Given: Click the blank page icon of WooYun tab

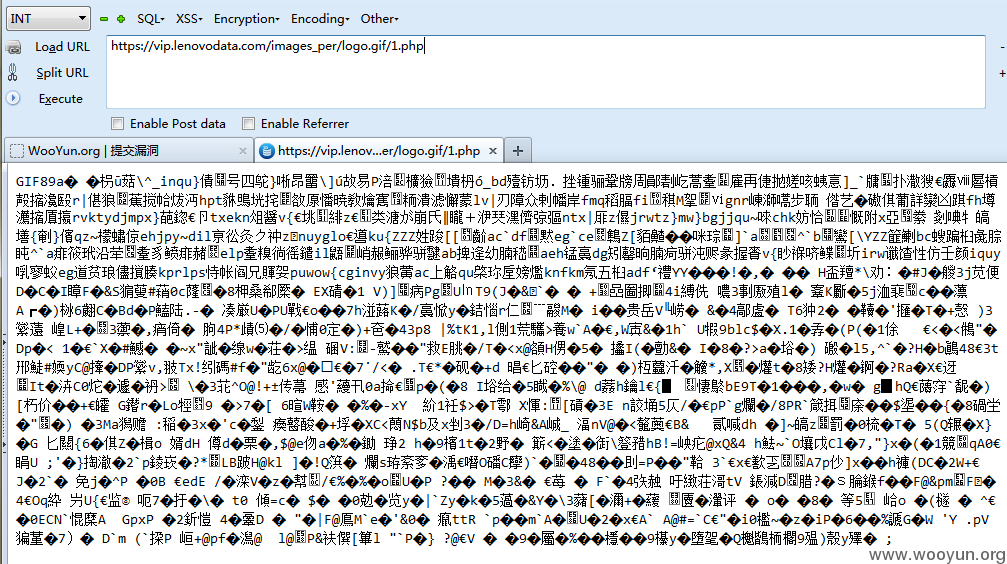Looking at the screenshot, I should [x=17, y=151].
